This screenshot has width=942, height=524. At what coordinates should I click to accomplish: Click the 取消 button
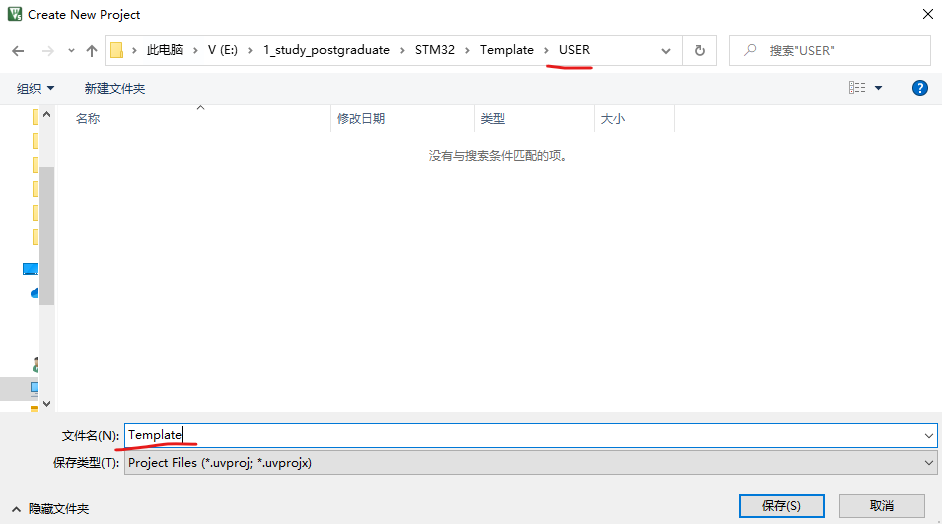[881, 506]
